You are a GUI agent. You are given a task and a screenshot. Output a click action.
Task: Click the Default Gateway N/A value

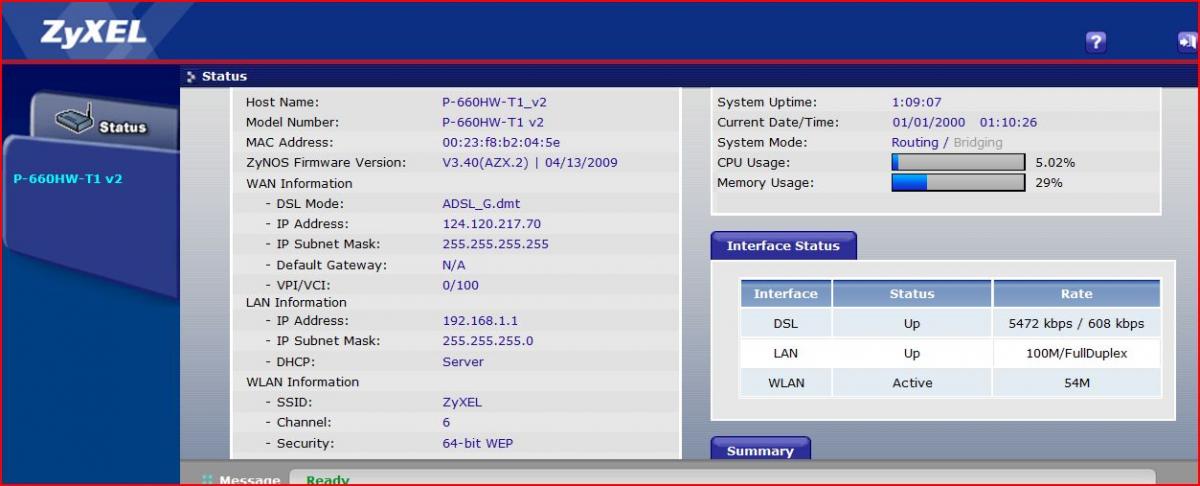[x=453, y=265]
